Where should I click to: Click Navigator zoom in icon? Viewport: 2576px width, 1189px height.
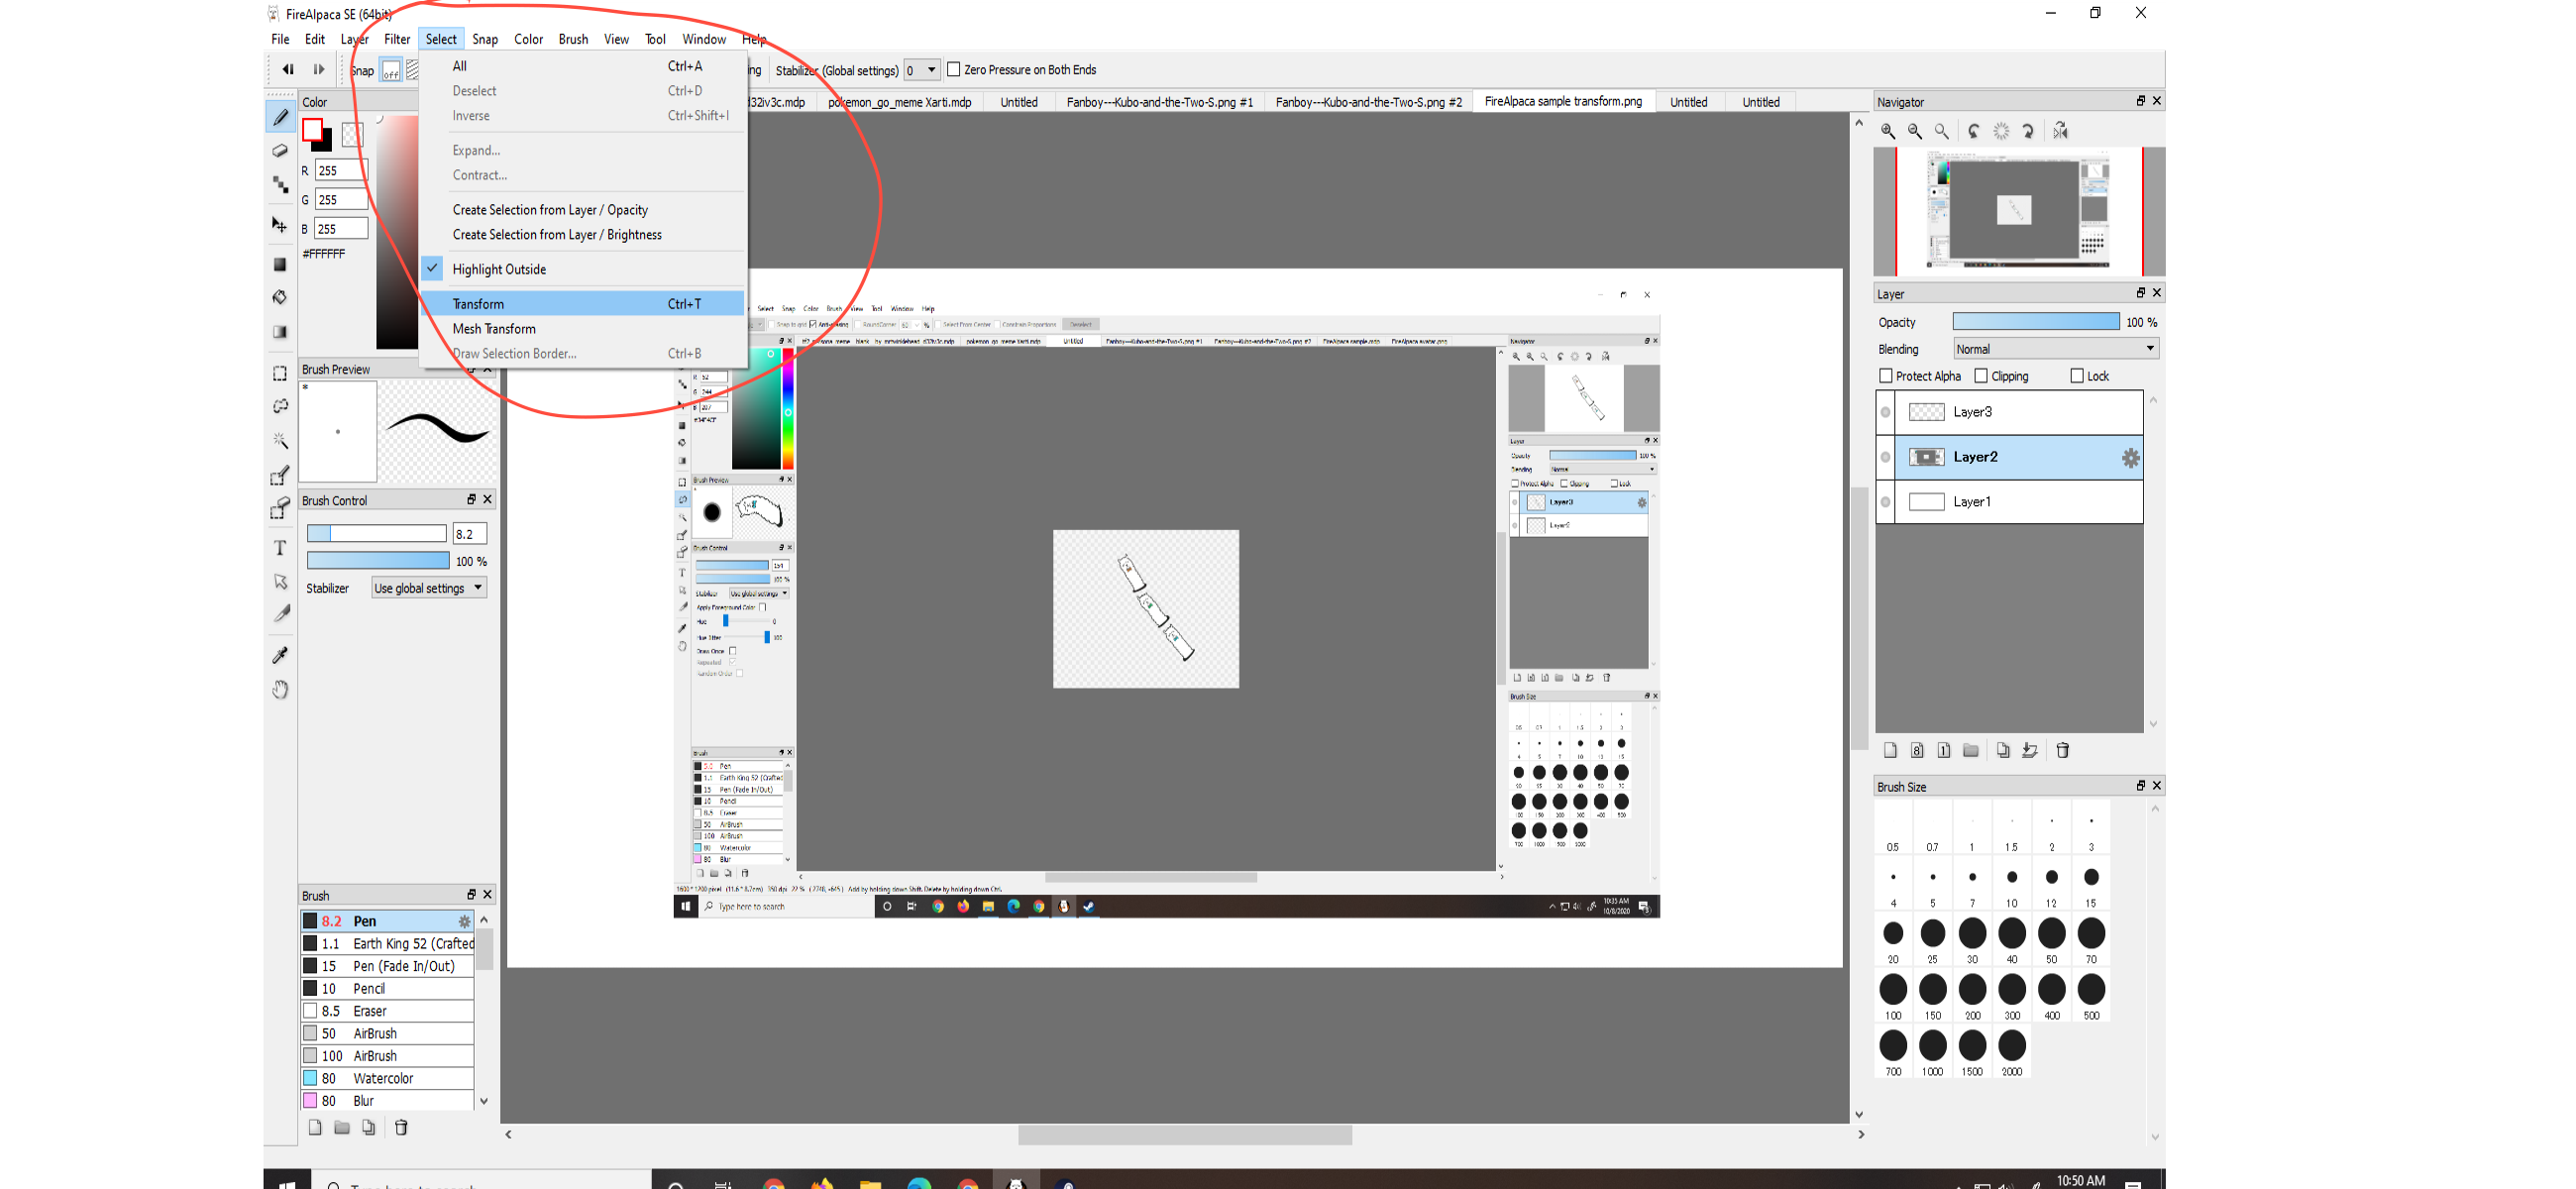[1888, 131]
